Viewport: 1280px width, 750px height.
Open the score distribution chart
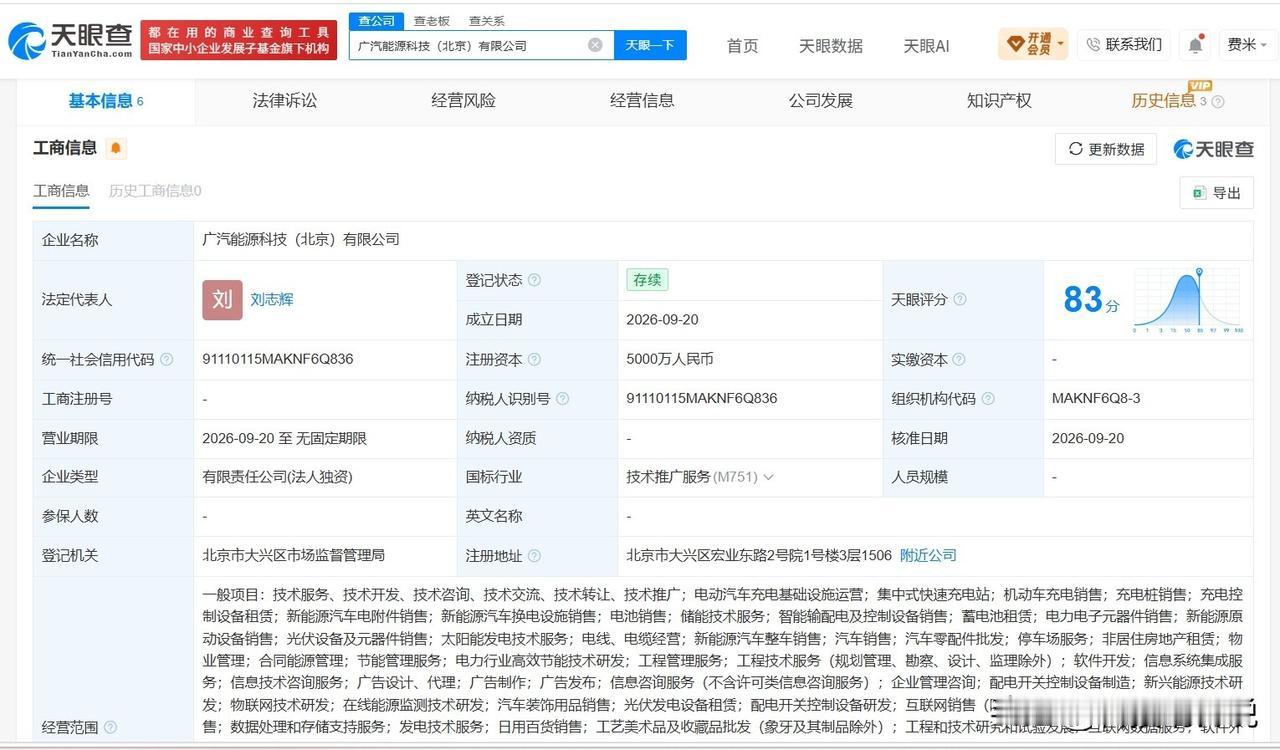tap(1188, 299)
